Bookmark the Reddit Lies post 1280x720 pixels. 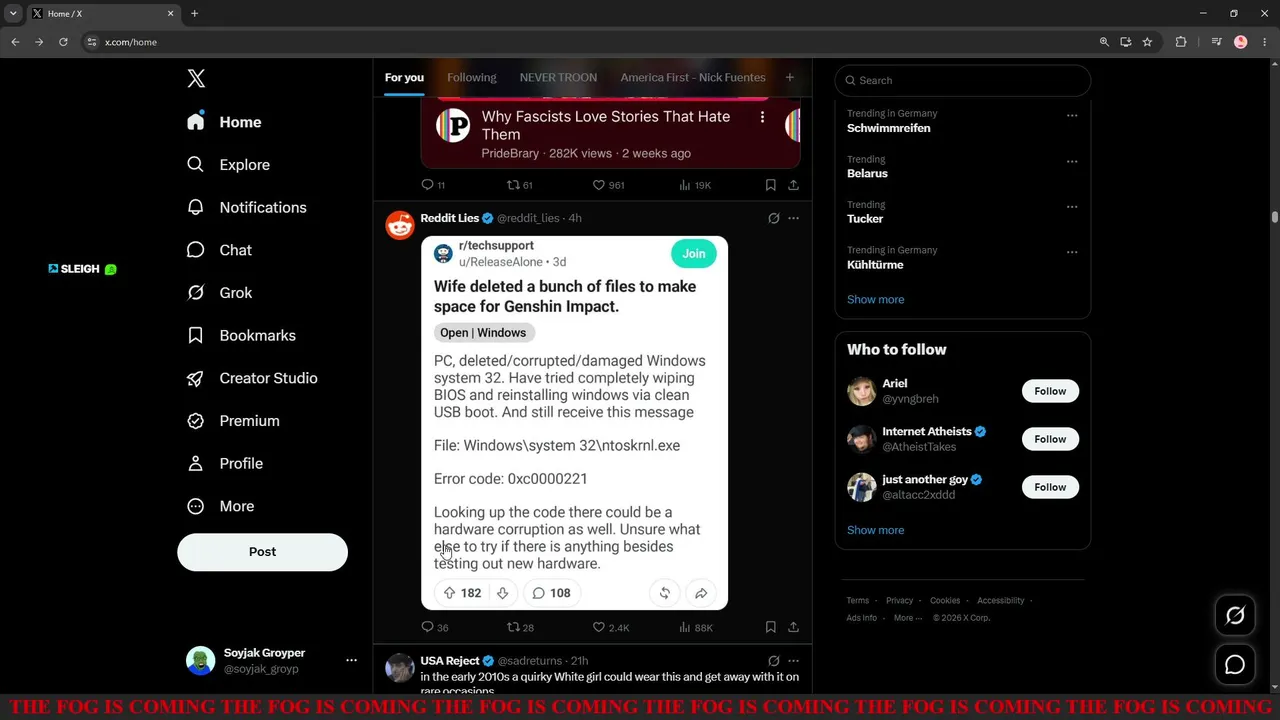pos(770,628)
